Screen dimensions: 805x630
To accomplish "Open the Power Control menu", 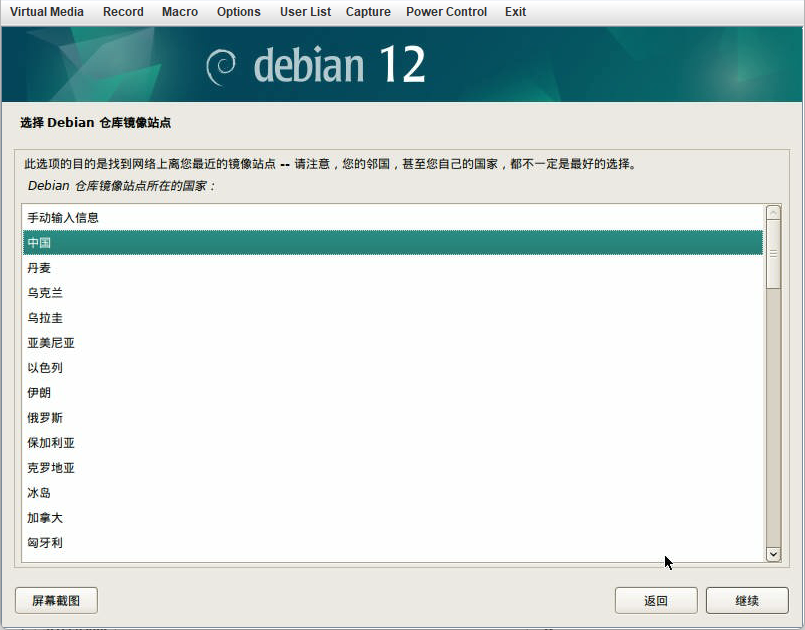I will [446, 12].
